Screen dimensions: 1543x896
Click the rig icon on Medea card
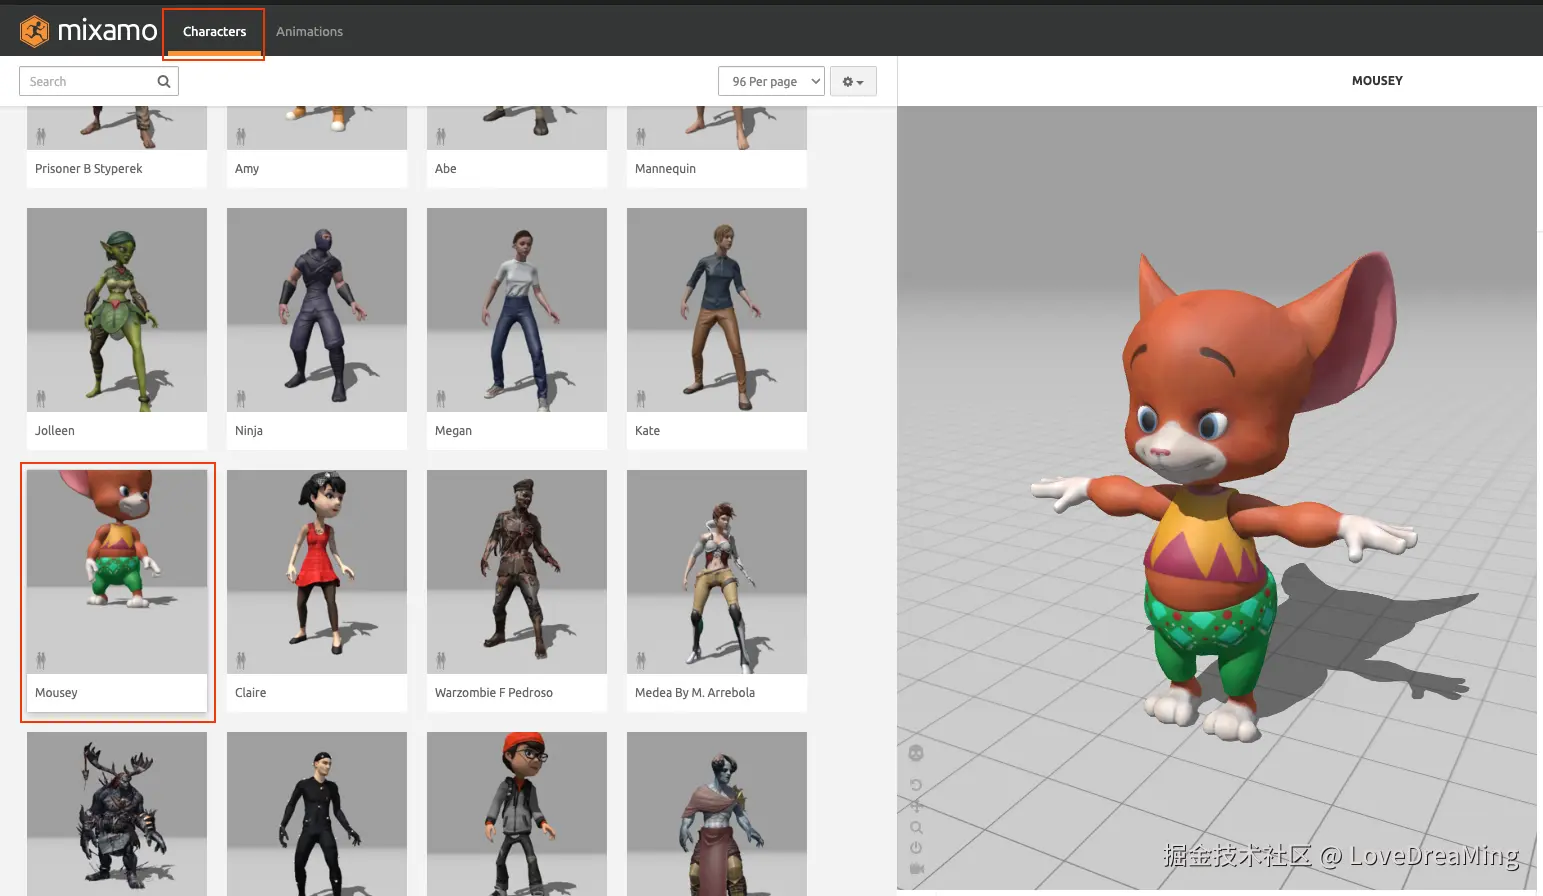pyautogui.click(x=641, y=660)
